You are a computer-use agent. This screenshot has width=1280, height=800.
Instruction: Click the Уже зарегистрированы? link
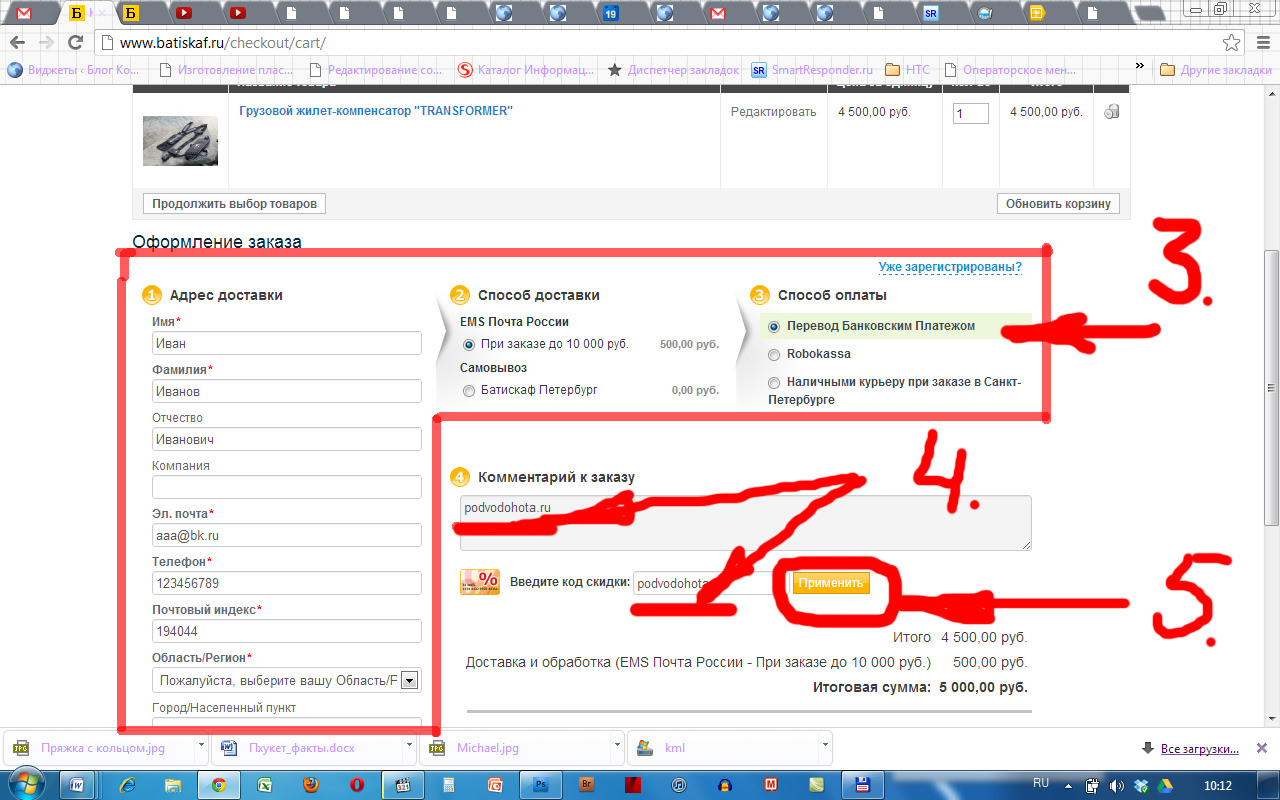tap(950, 267)
